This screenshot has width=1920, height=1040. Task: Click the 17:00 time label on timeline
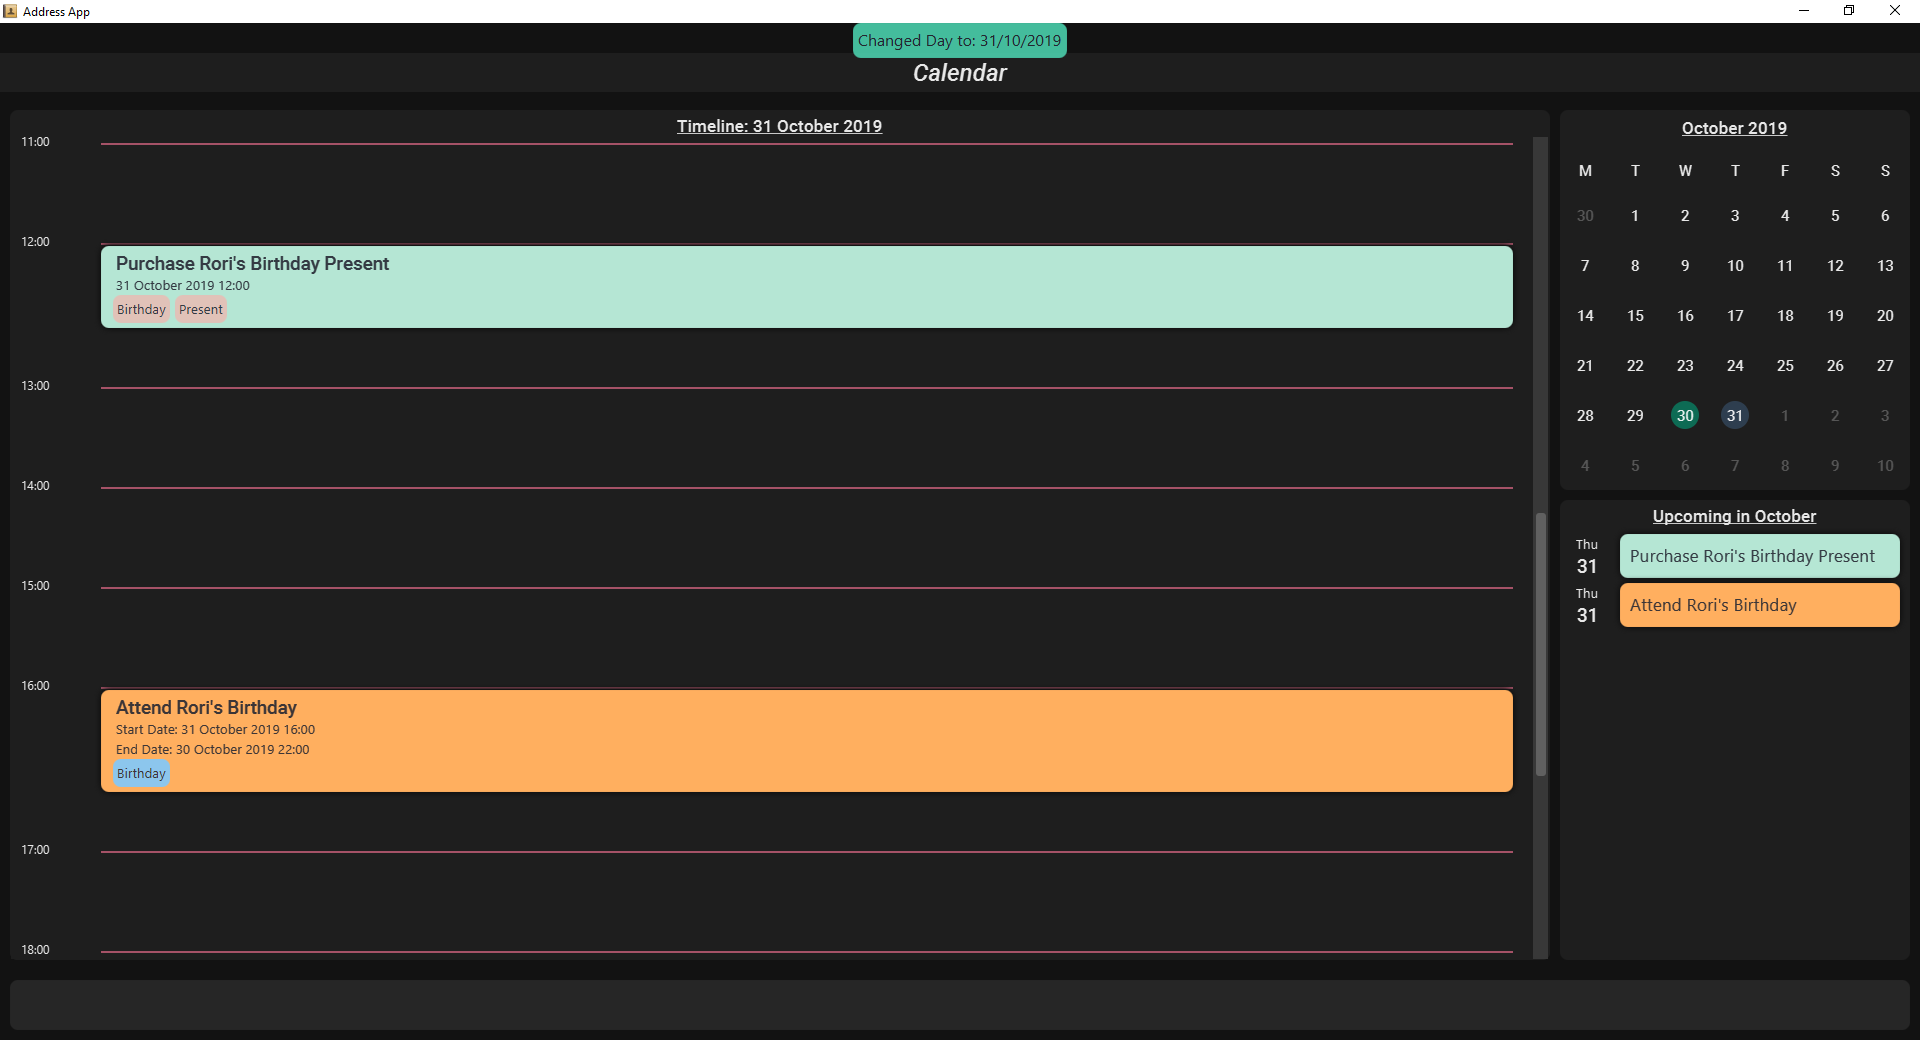[35, 850]
